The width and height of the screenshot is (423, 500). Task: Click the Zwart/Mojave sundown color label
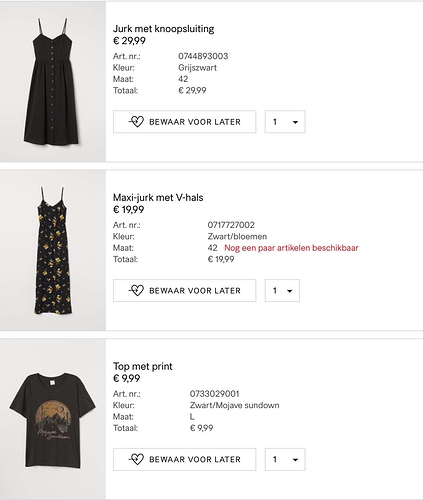[x=235, y=405]
